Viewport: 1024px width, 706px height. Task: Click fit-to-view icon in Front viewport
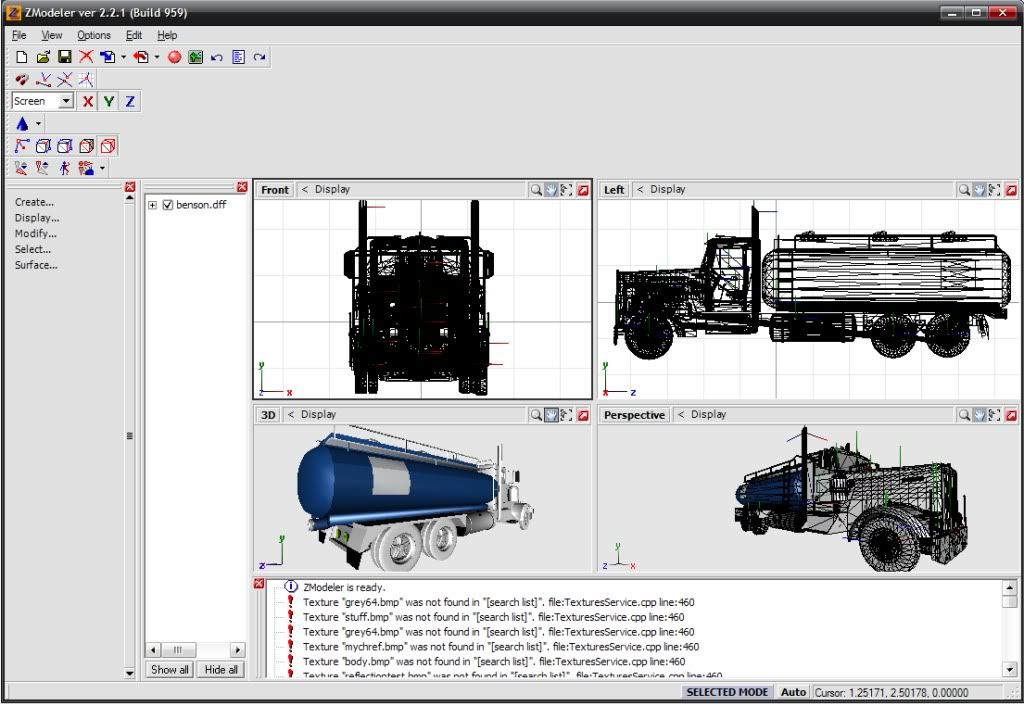tap(567, 189)
